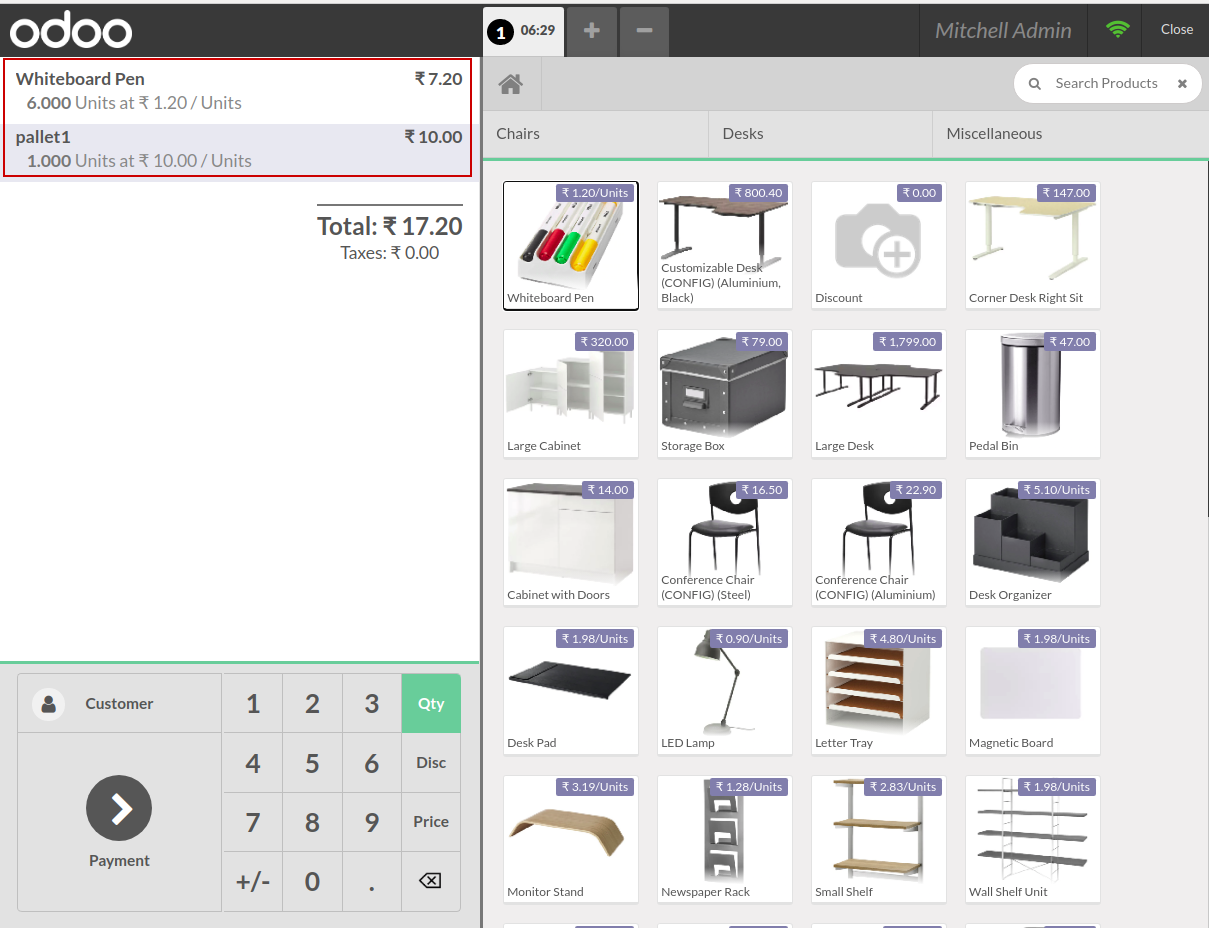Image resolution: width=1209 pixels, height=928 pixels.
Task: Open the Miscellaneous category
Action: pyautogui.click(x=1070, y=134)
